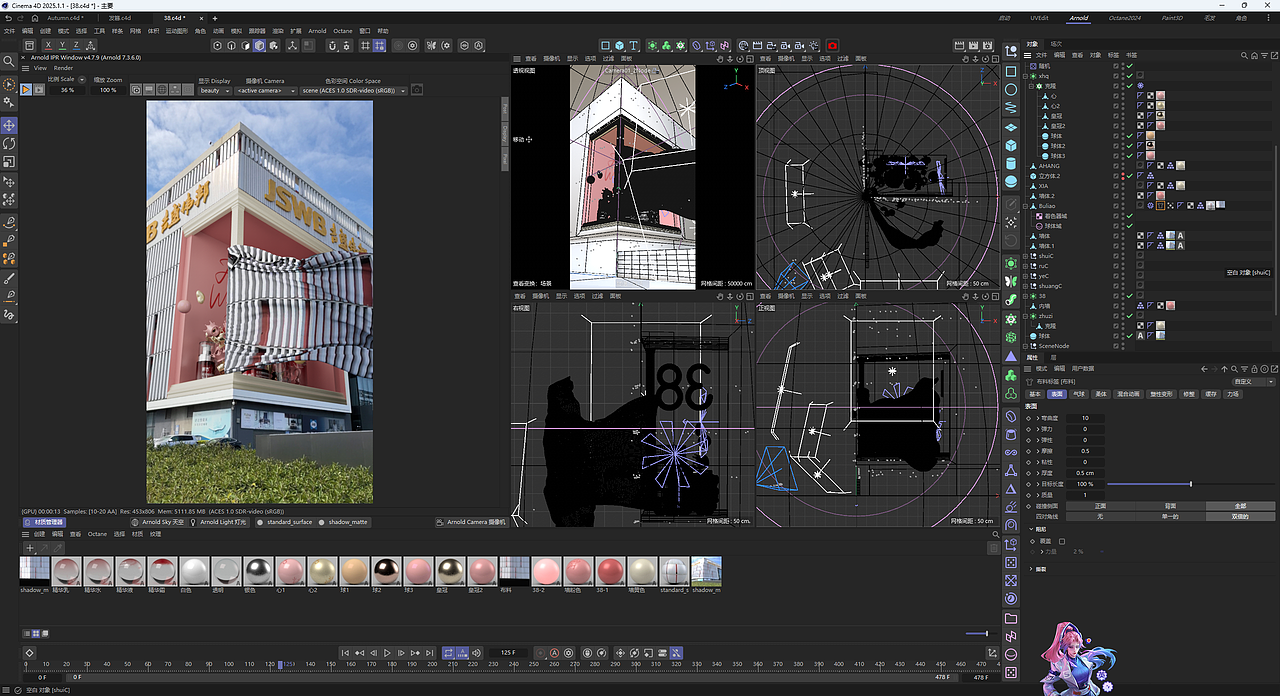1280x696 pixels.
Task: Click the Arnold Light 灯光 button
Action: tap(219, 522)
